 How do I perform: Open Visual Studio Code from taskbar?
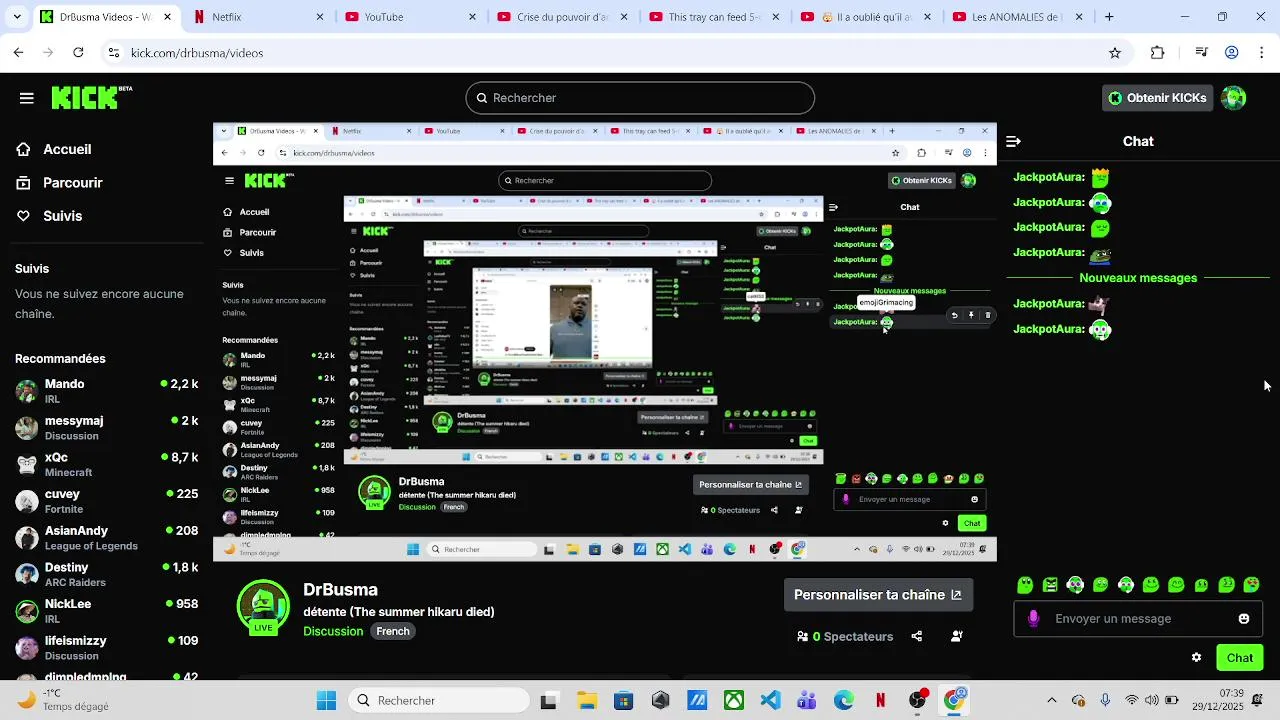(x=770, y=701)
